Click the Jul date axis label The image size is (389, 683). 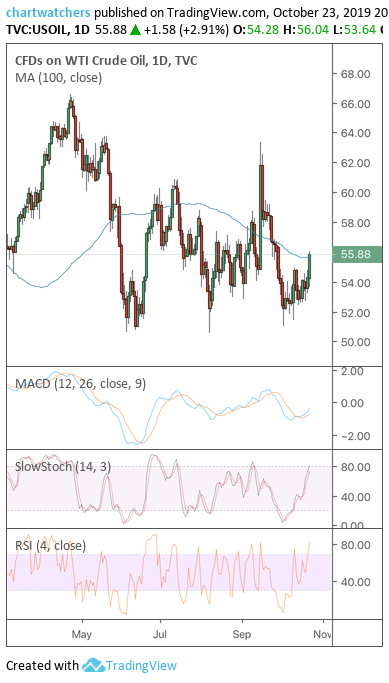point(160,635)
